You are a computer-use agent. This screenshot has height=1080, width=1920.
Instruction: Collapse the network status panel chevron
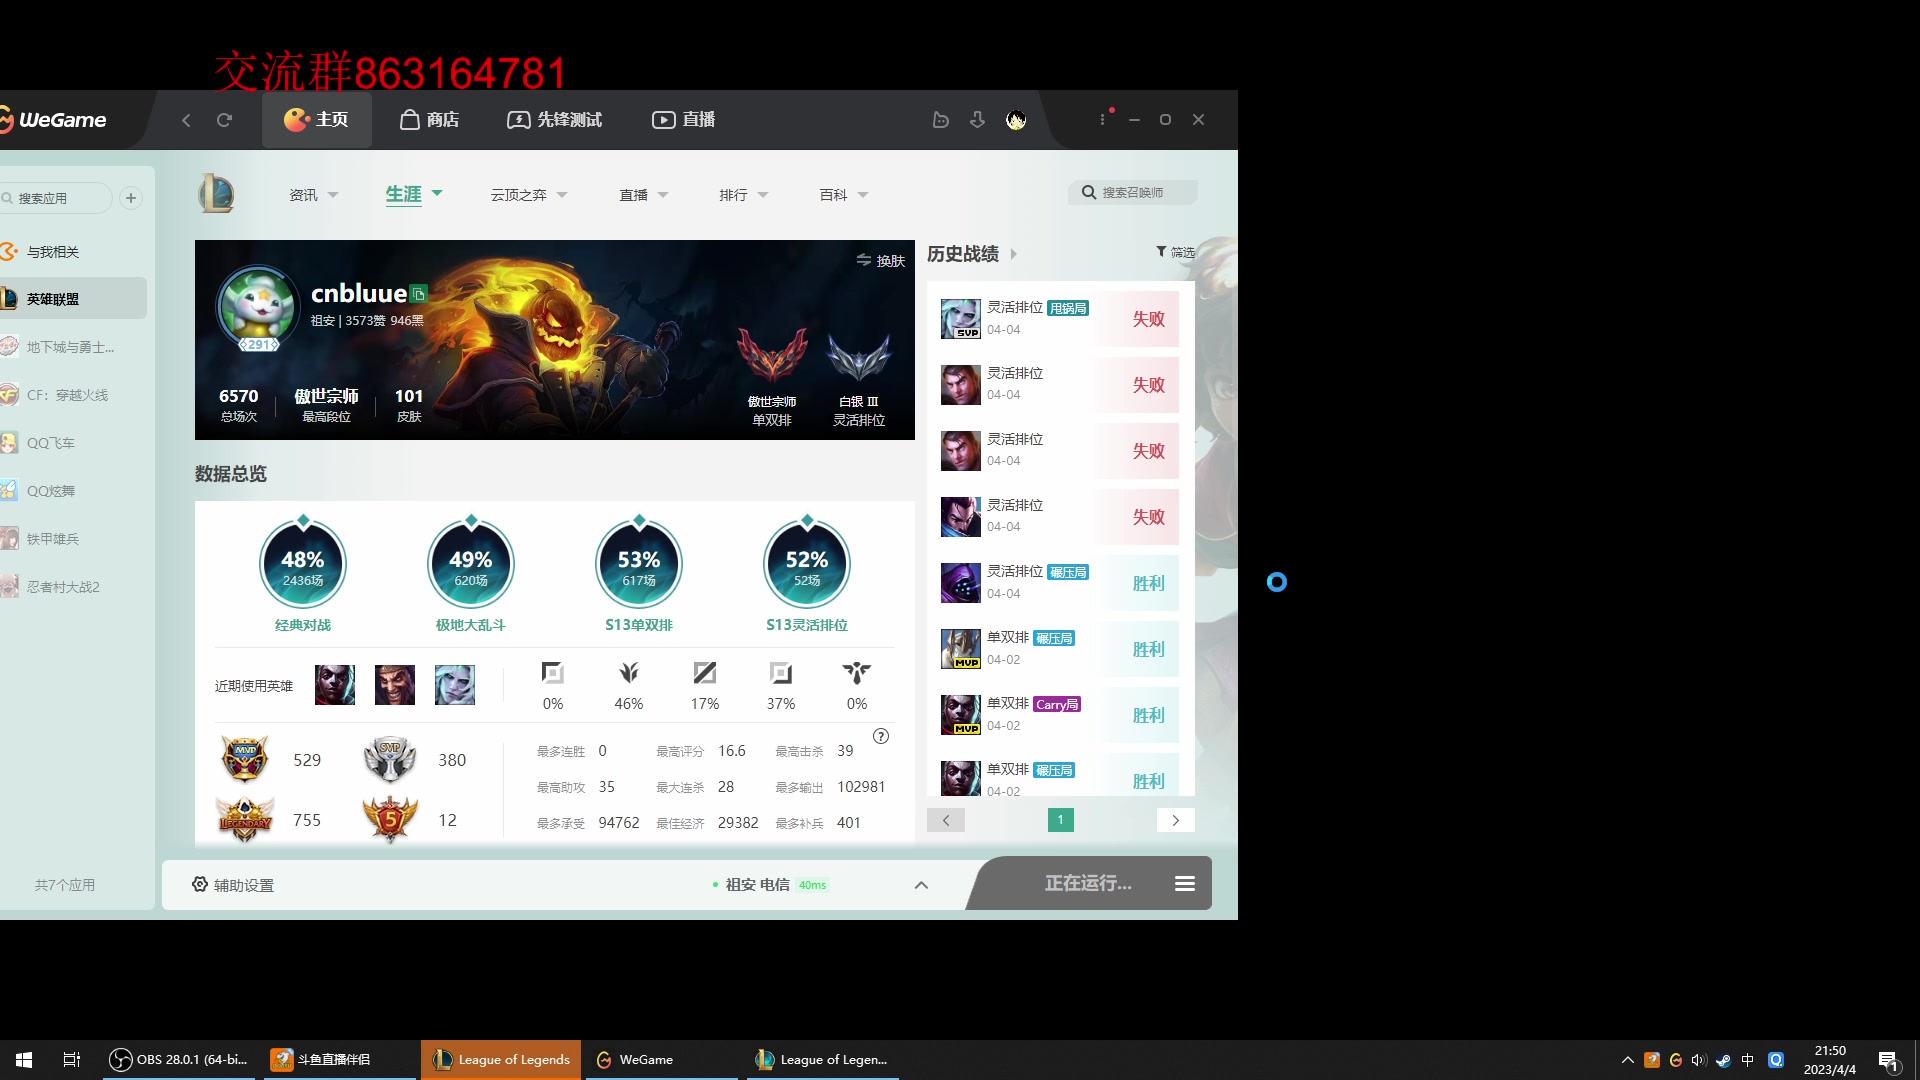[x=921, y=884]
